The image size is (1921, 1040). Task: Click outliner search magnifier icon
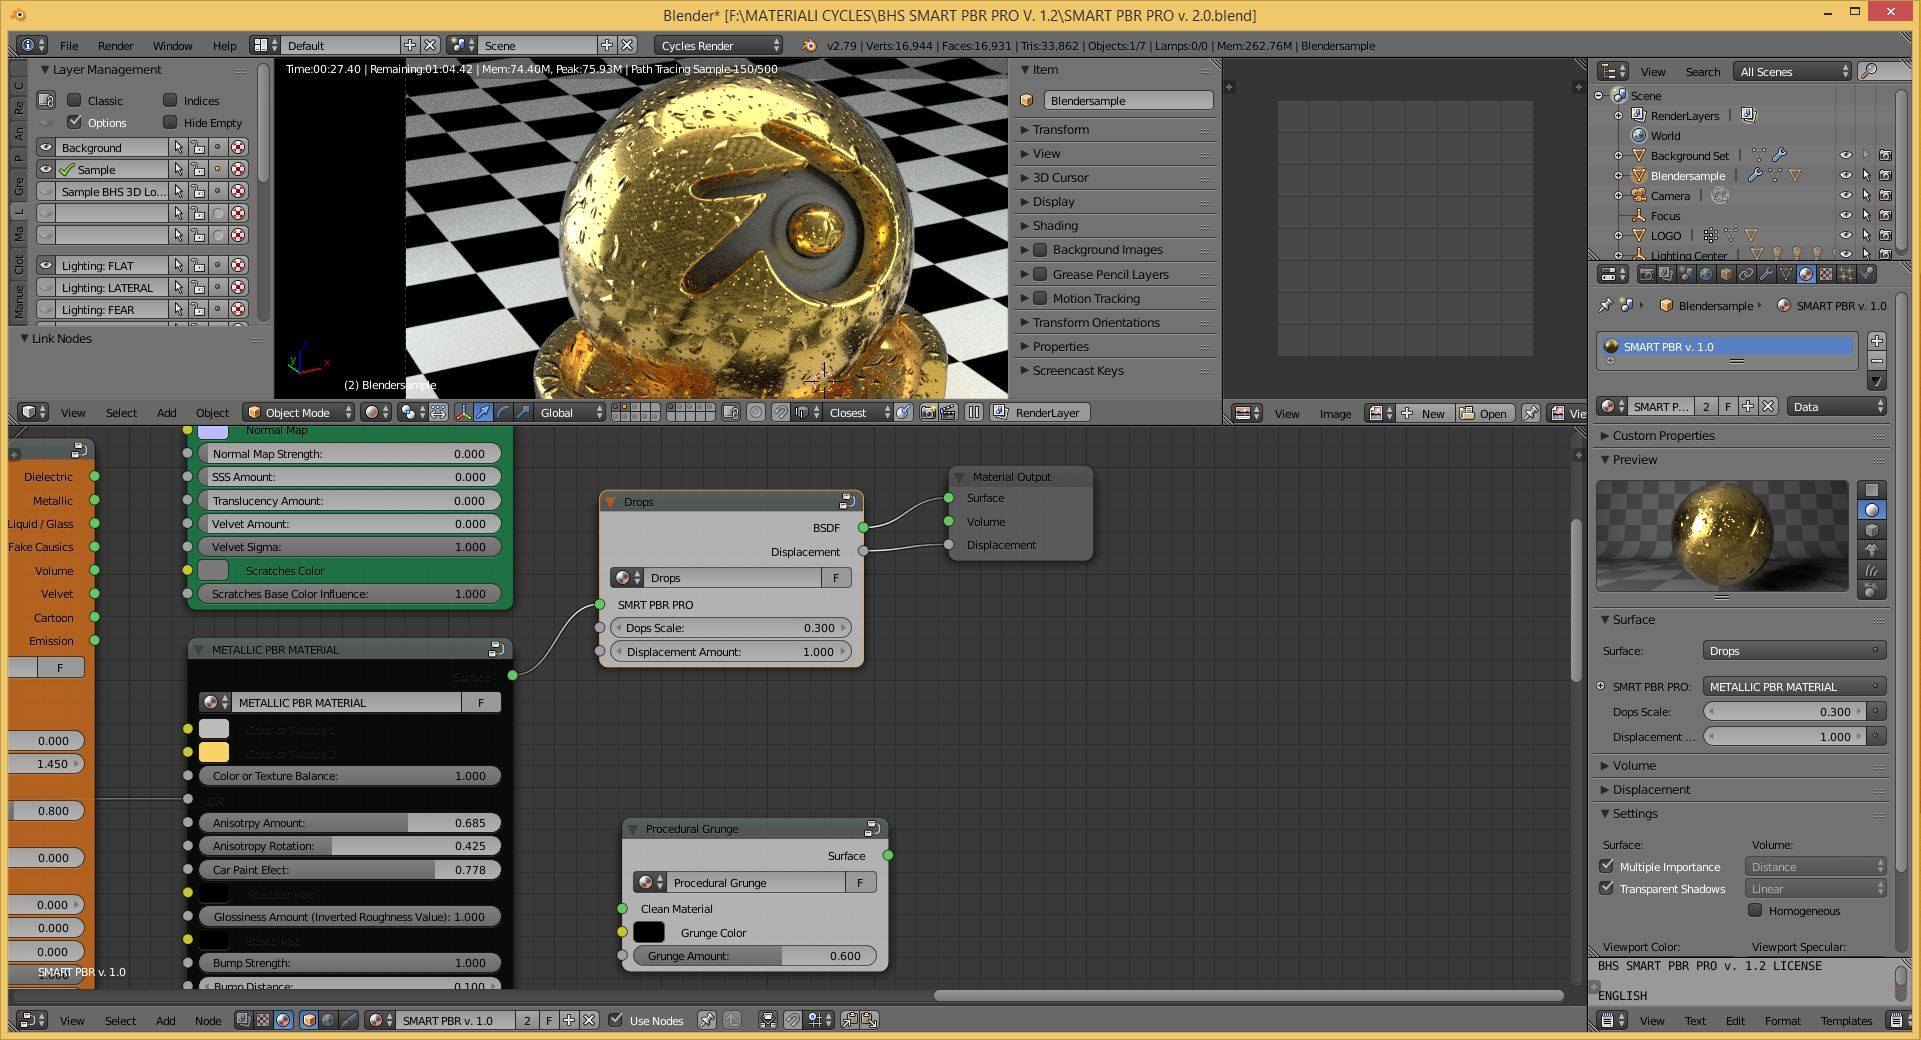1868,71
